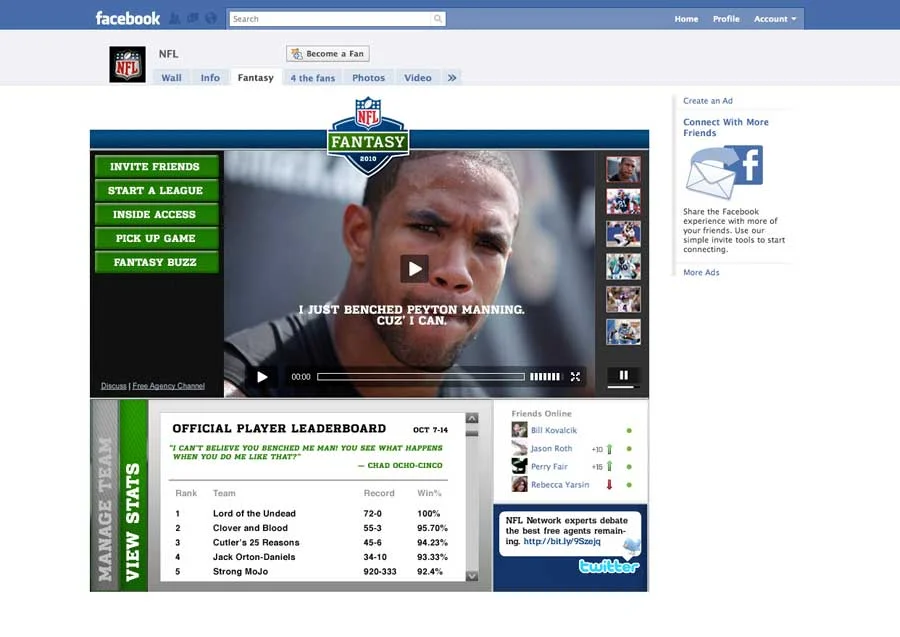Switch to the Manage Team vertical tab
The image size is (900, 637).
pyautogui.click(x=104, y=496)
